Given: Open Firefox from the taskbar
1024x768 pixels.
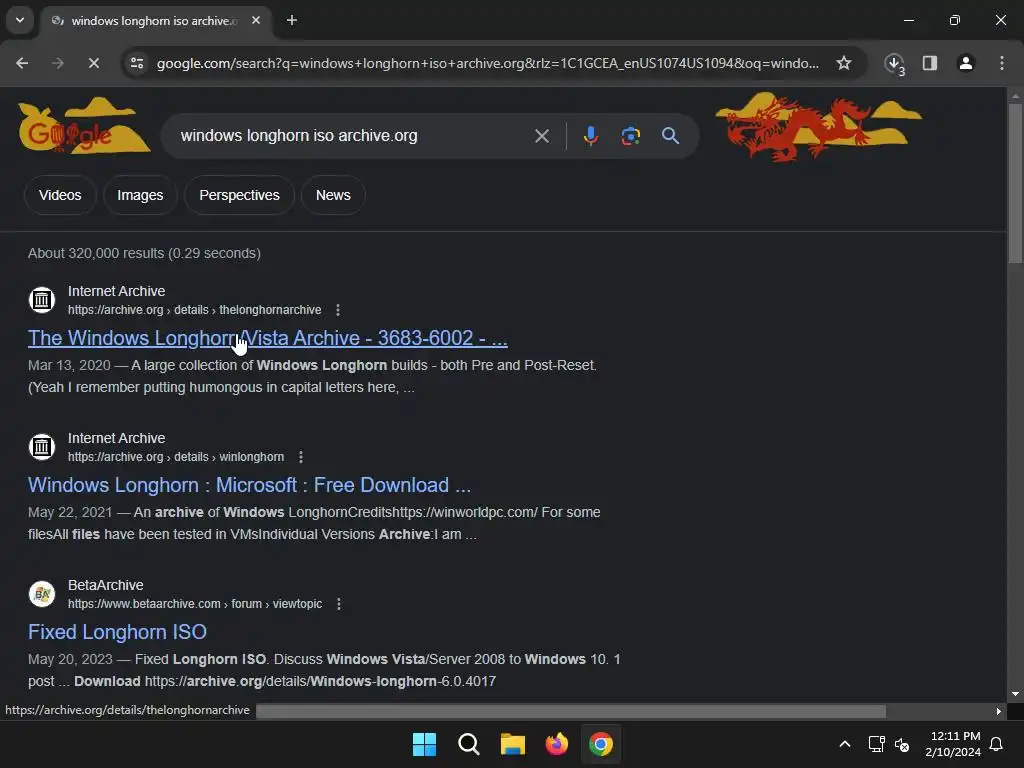Looking at the screenshot, I should coord(556,744).
